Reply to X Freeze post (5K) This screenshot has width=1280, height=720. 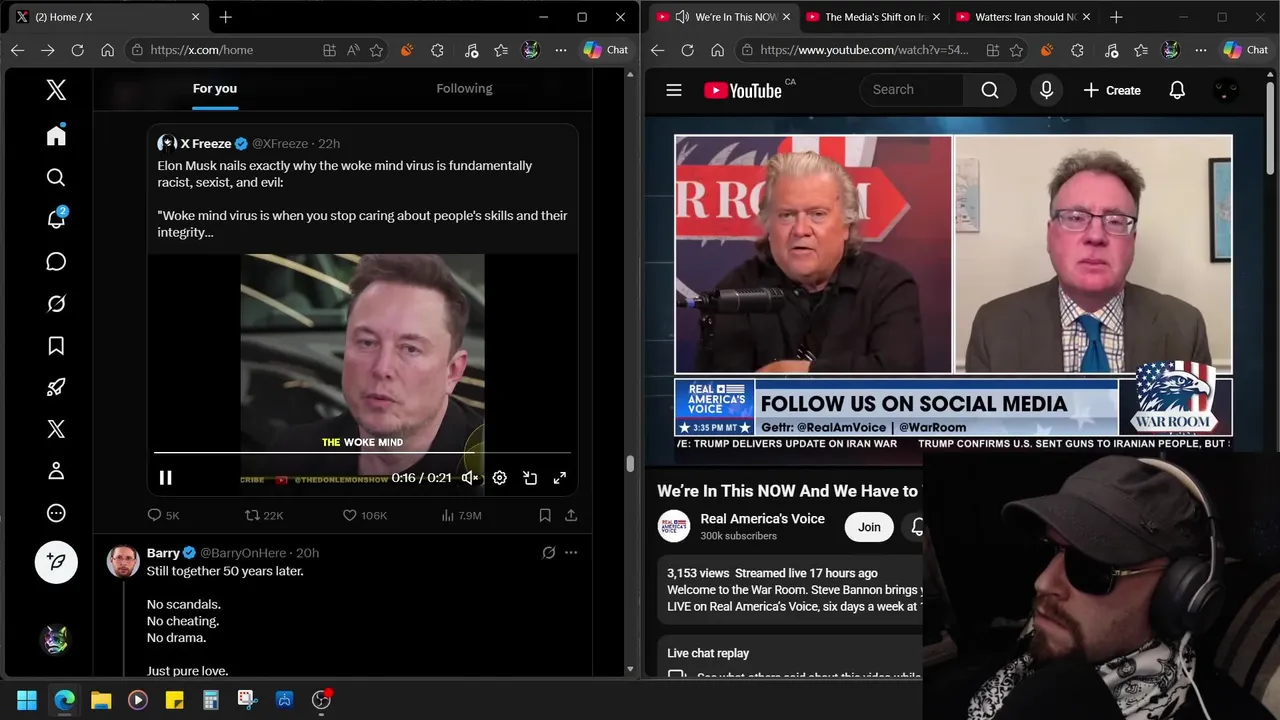(x=163, y=515)
